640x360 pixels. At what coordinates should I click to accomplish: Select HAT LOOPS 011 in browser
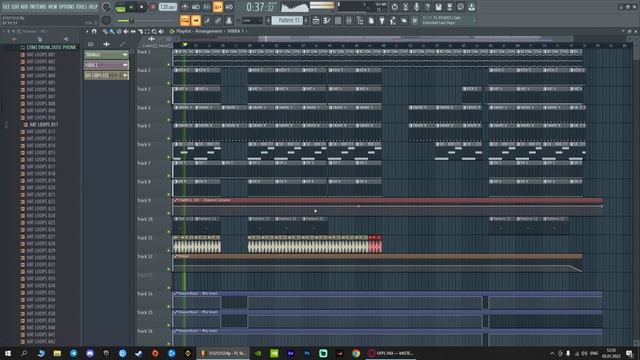44,124
